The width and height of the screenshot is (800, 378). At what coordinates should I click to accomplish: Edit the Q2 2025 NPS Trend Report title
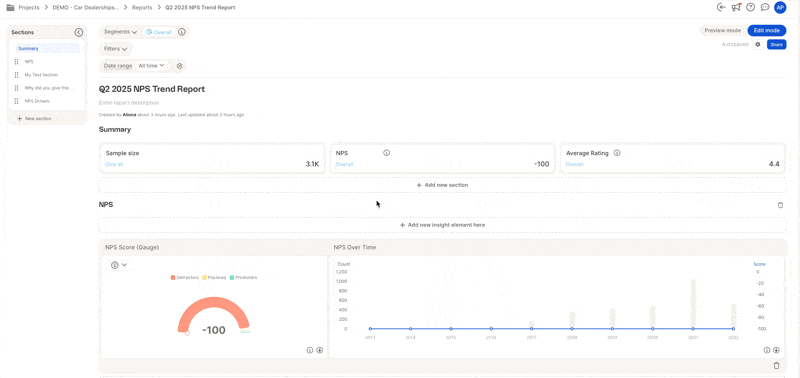pyautogui.click(x=152, y=89)
